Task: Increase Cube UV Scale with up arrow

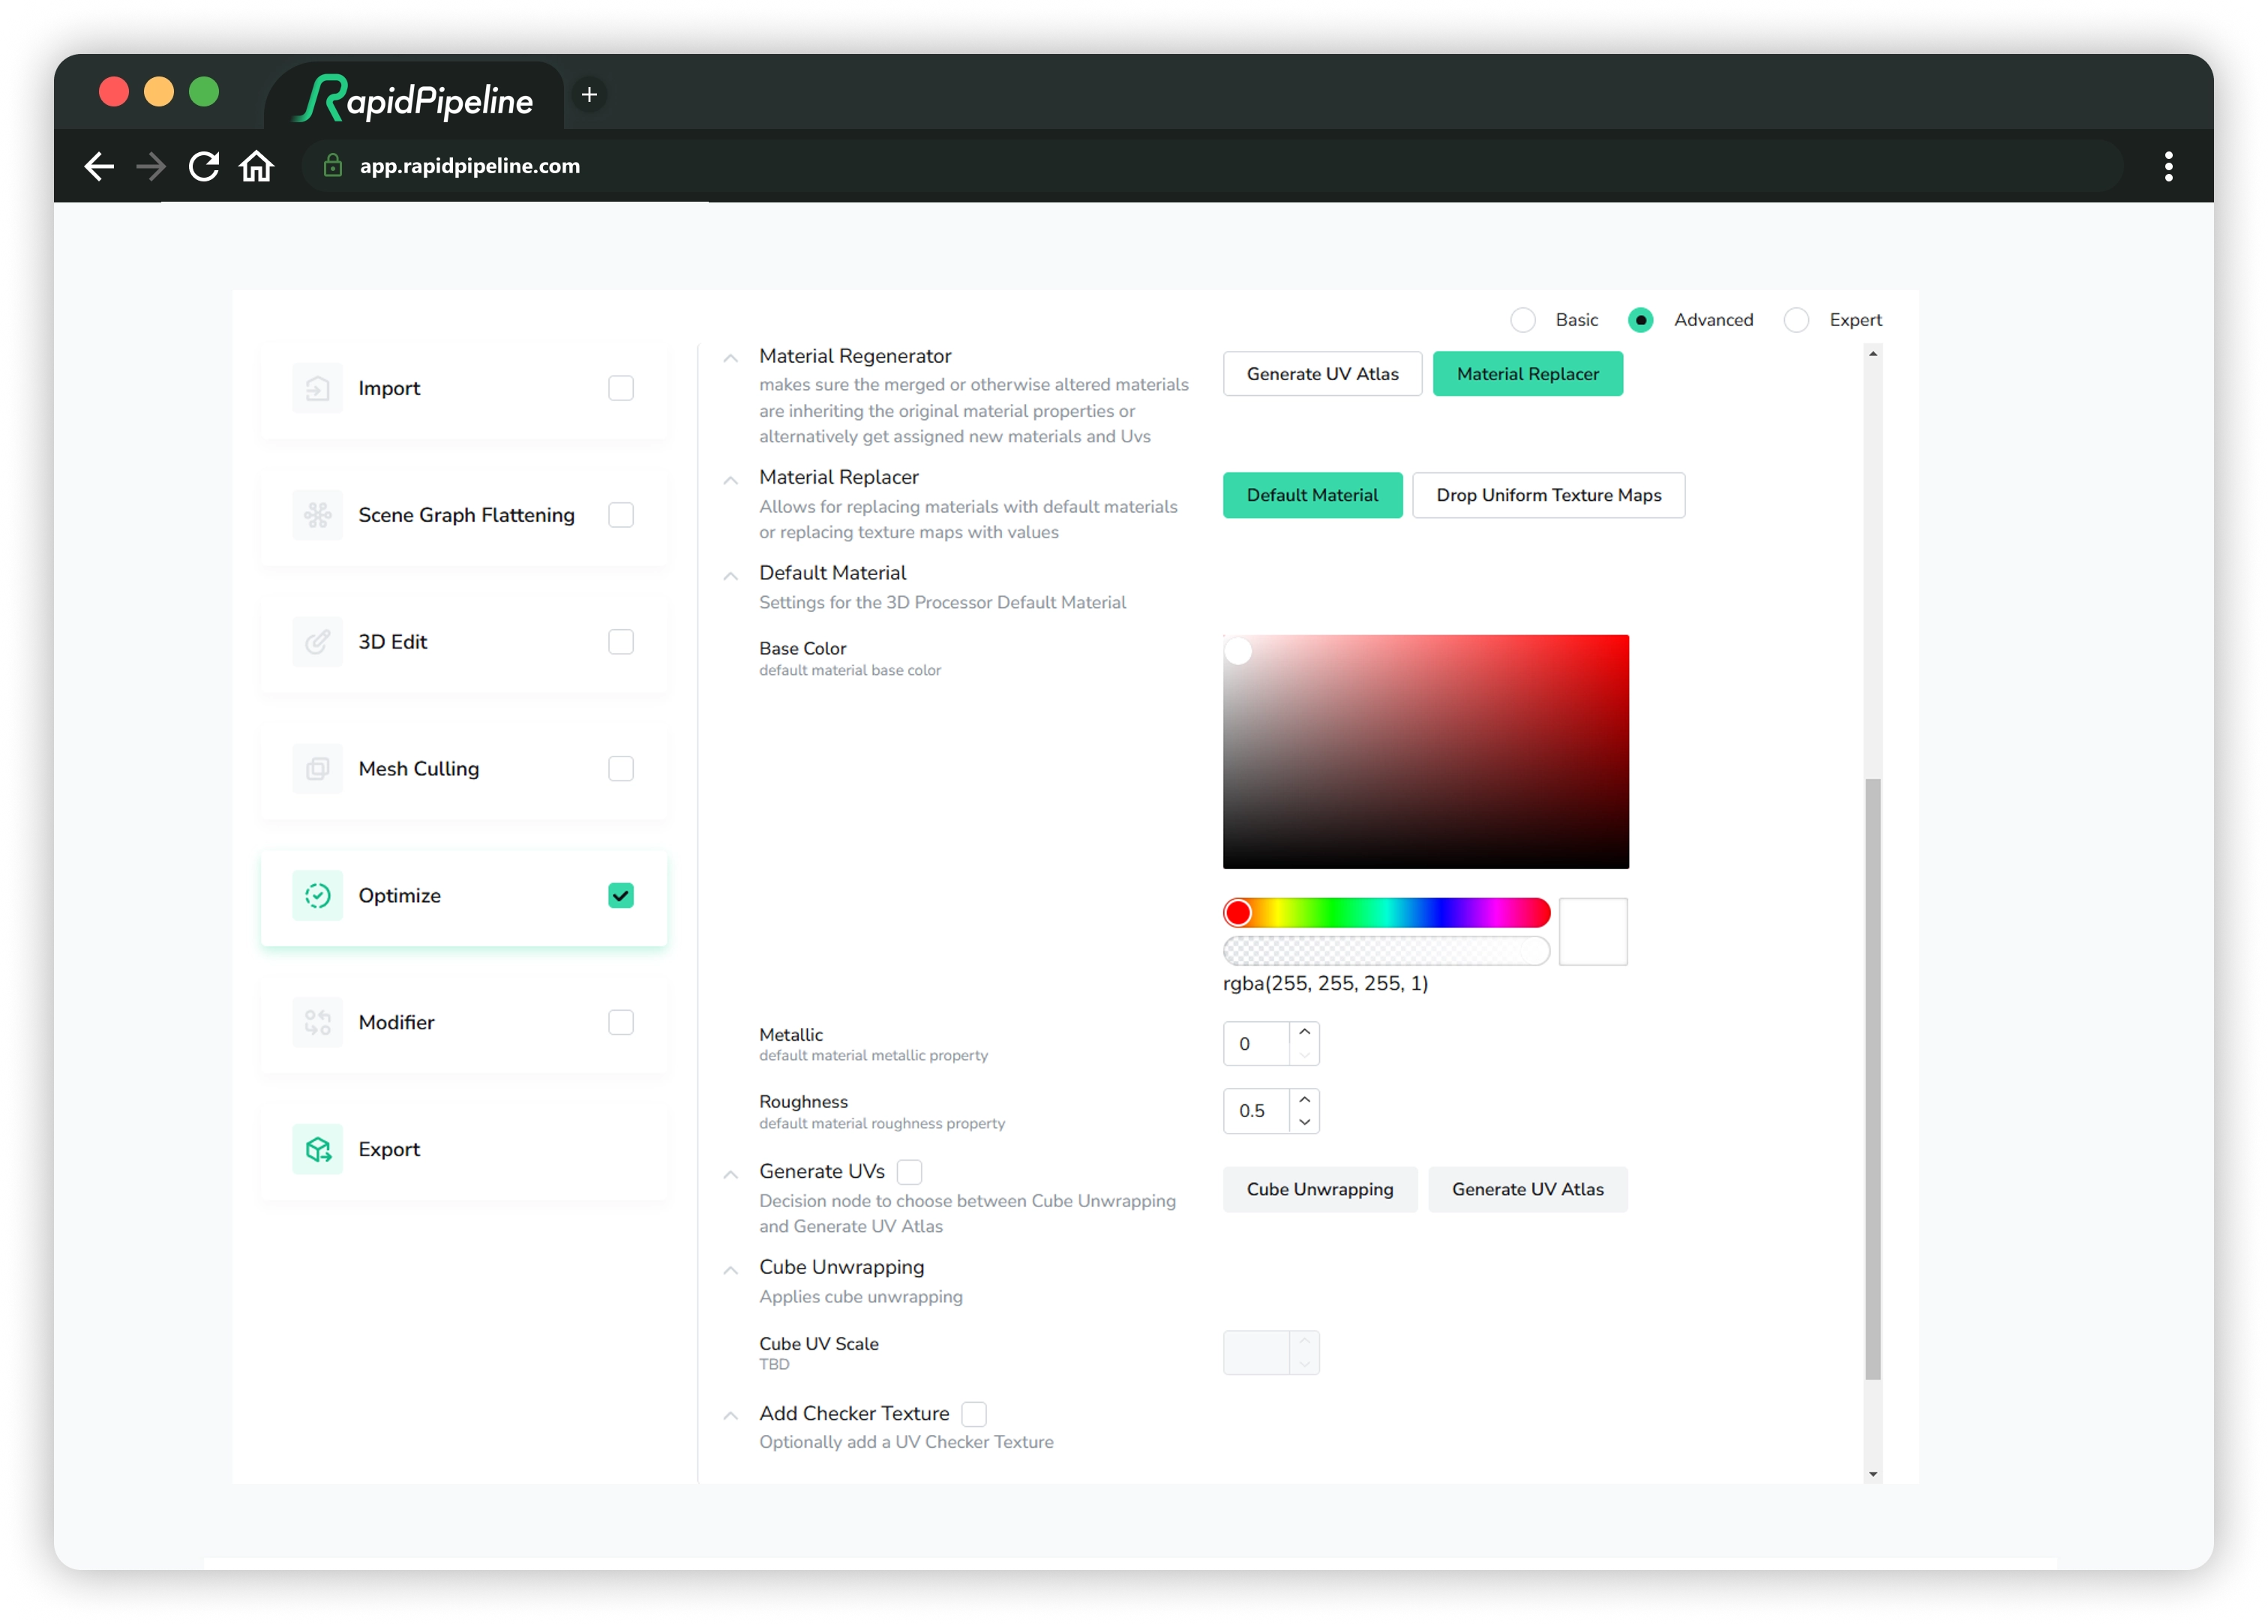Action: (x=1304, y=1342)
